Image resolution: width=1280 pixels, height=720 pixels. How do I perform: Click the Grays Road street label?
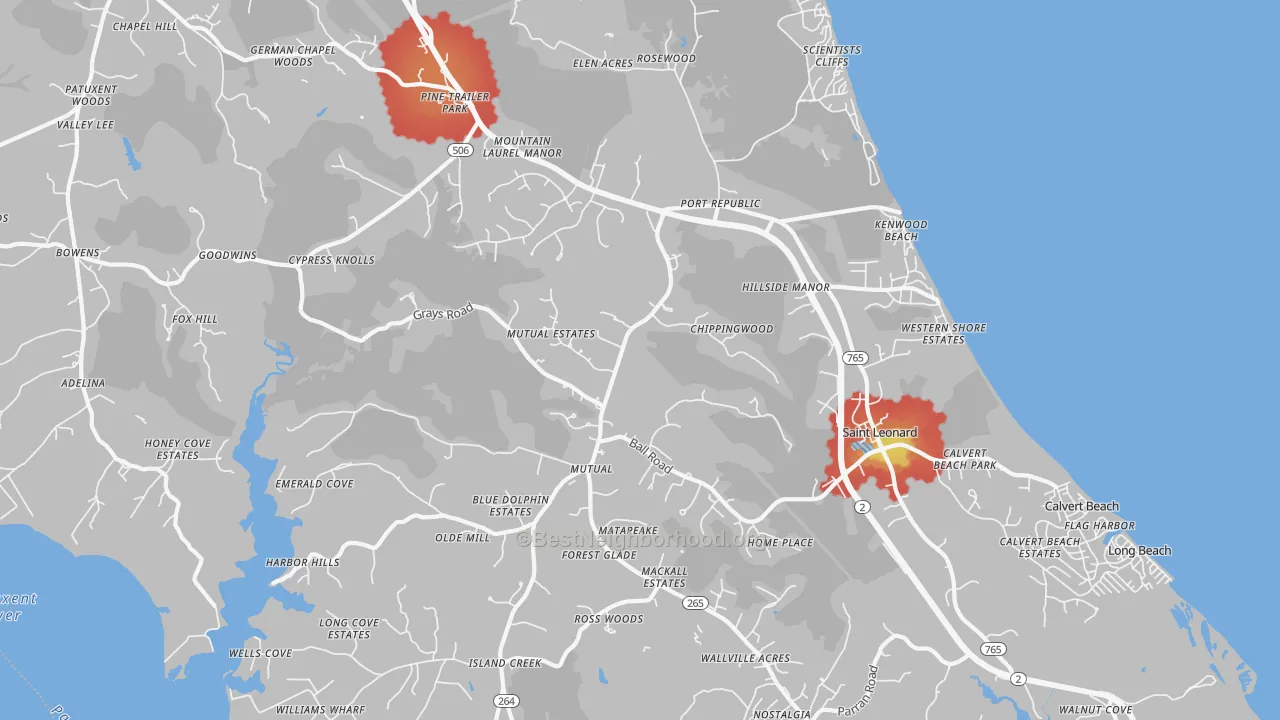(443, 313)
